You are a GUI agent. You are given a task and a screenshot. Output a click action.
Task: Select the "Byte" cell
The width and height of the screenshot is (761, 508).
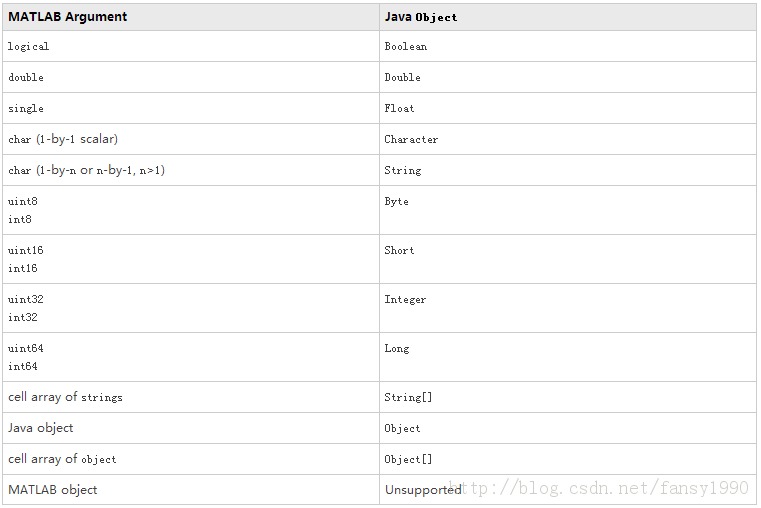coord(396,201)
